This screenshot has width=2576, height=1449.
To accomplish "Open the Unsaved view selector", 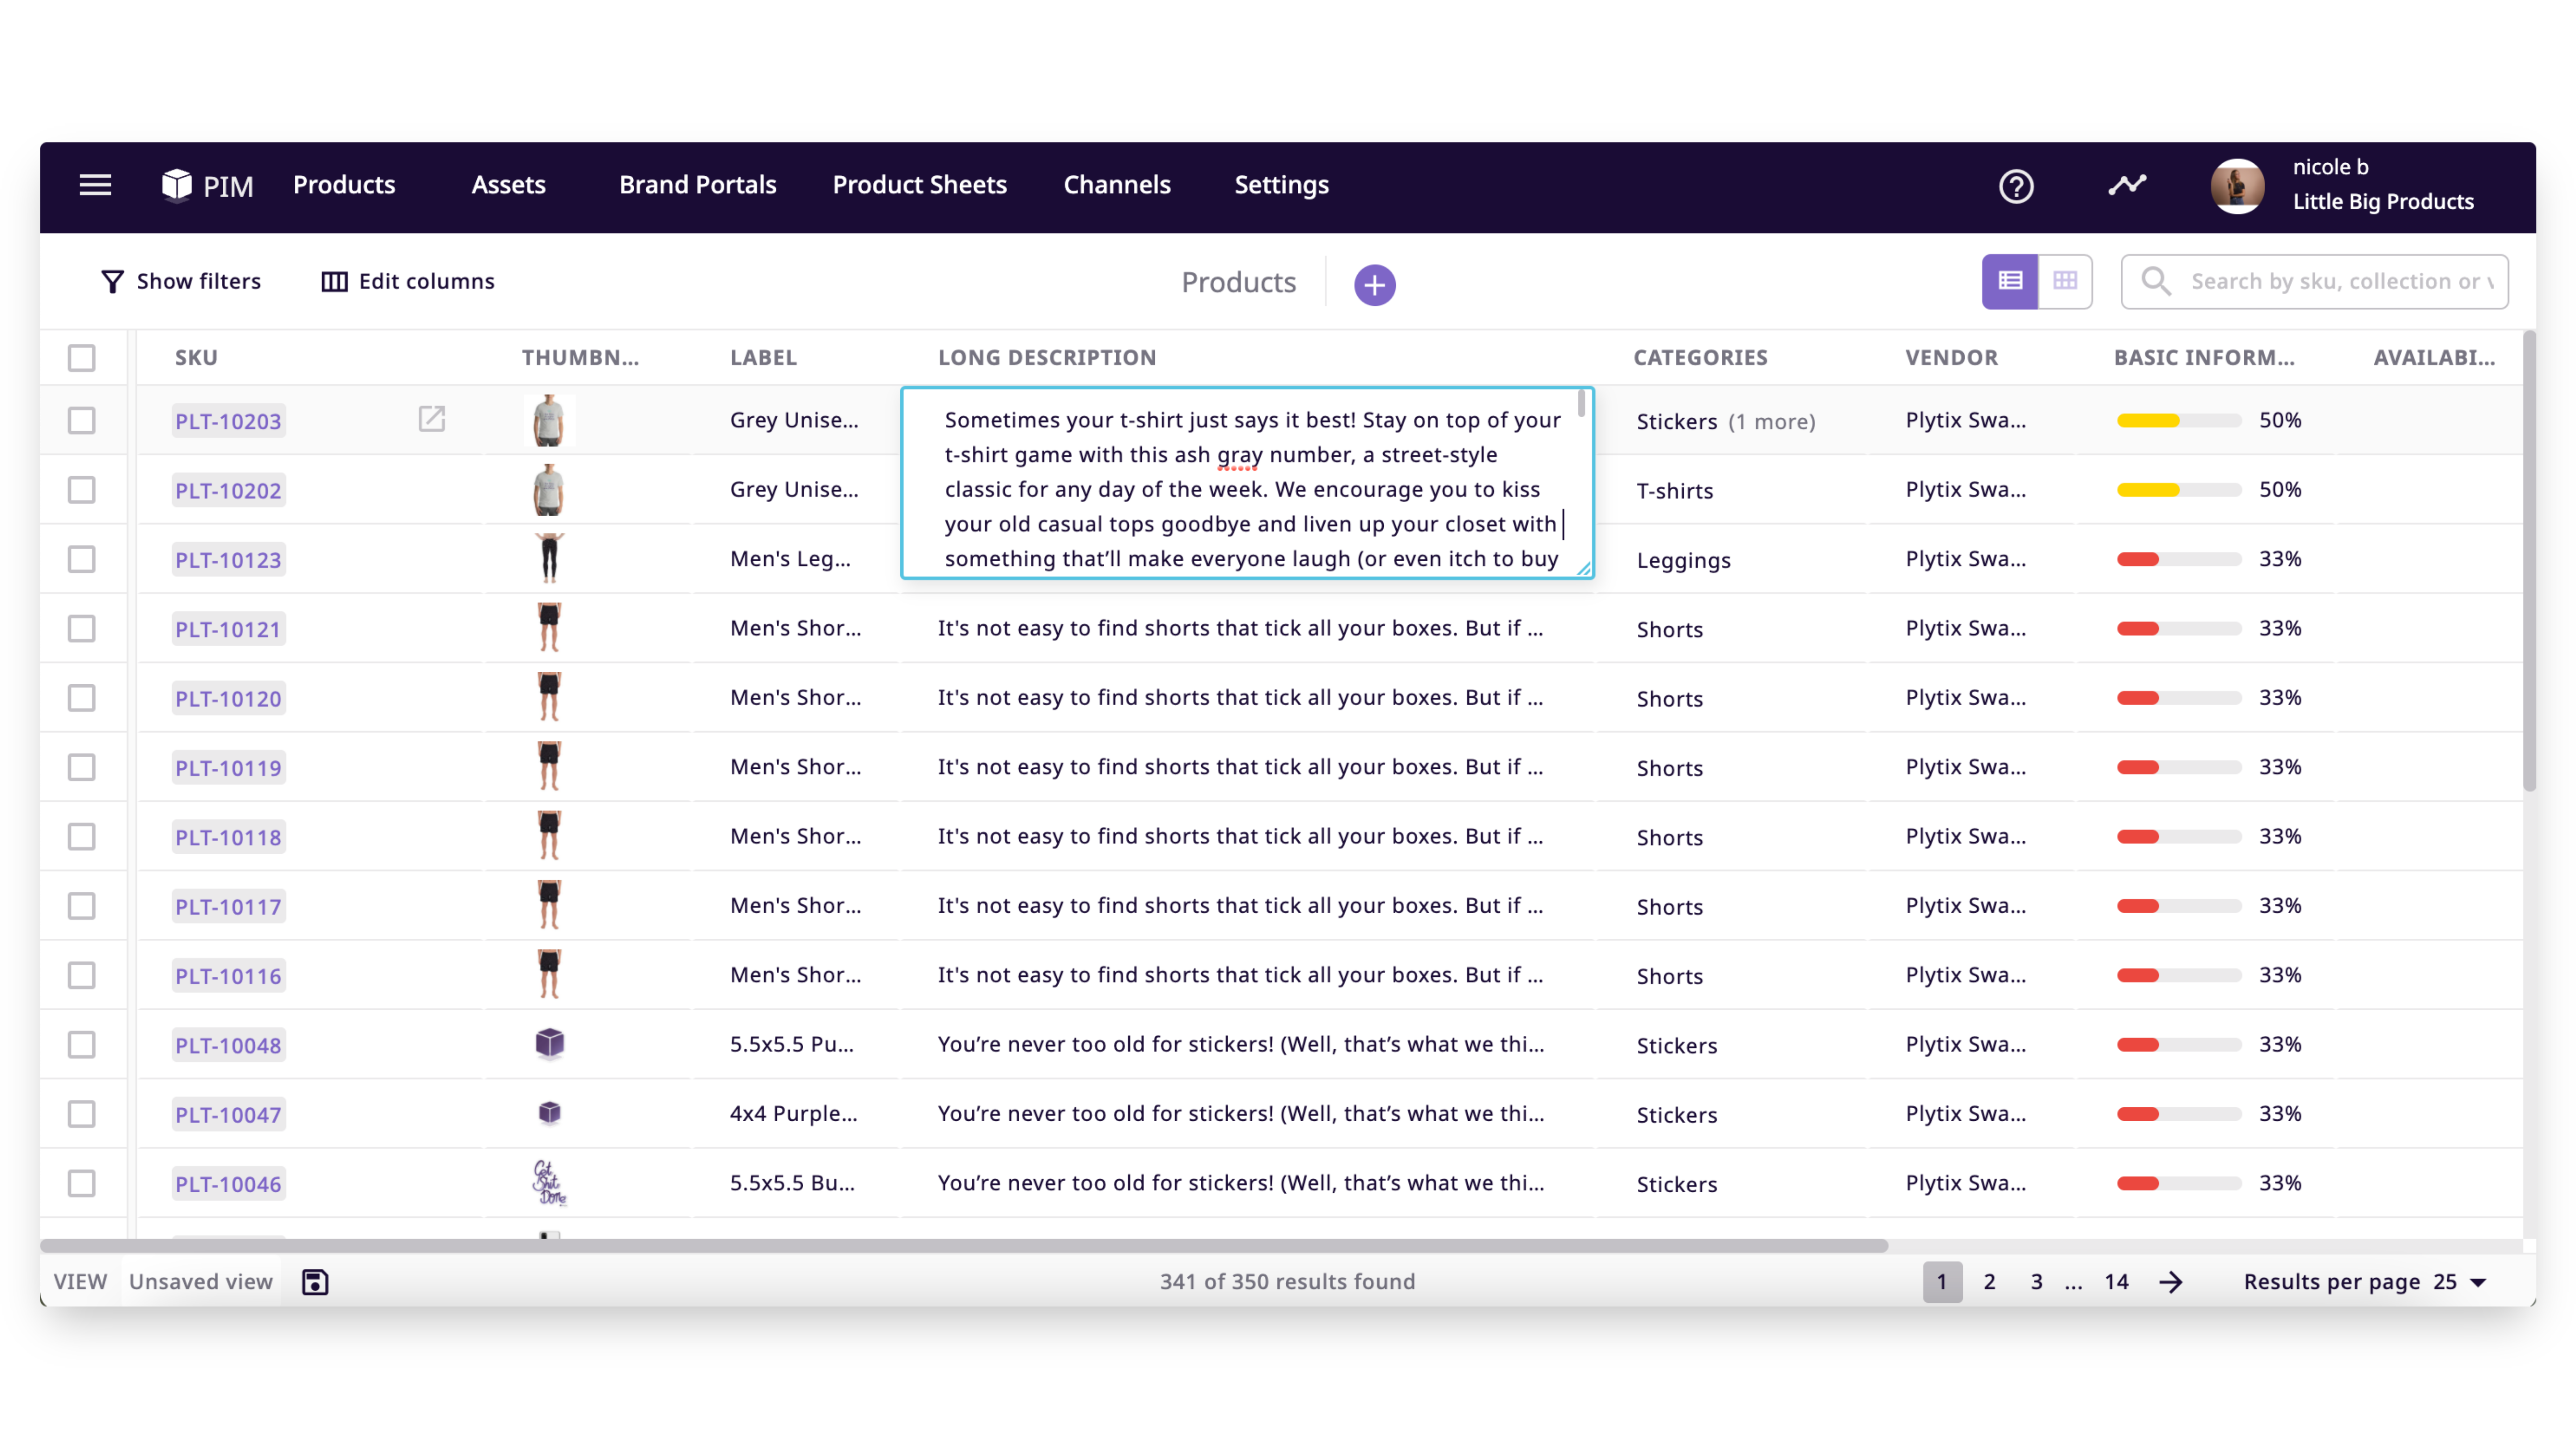I will point(201,1282).
